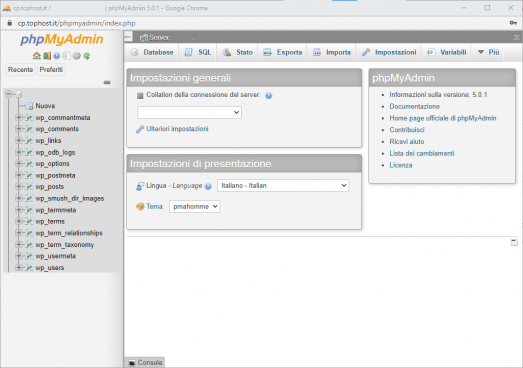Open the Lingua language dropdown

(x=283, y=186)
